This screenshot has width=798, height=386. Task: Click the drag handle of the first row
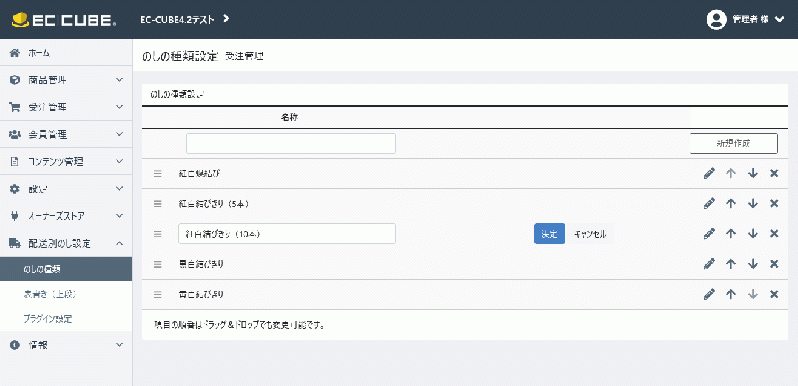158,174
